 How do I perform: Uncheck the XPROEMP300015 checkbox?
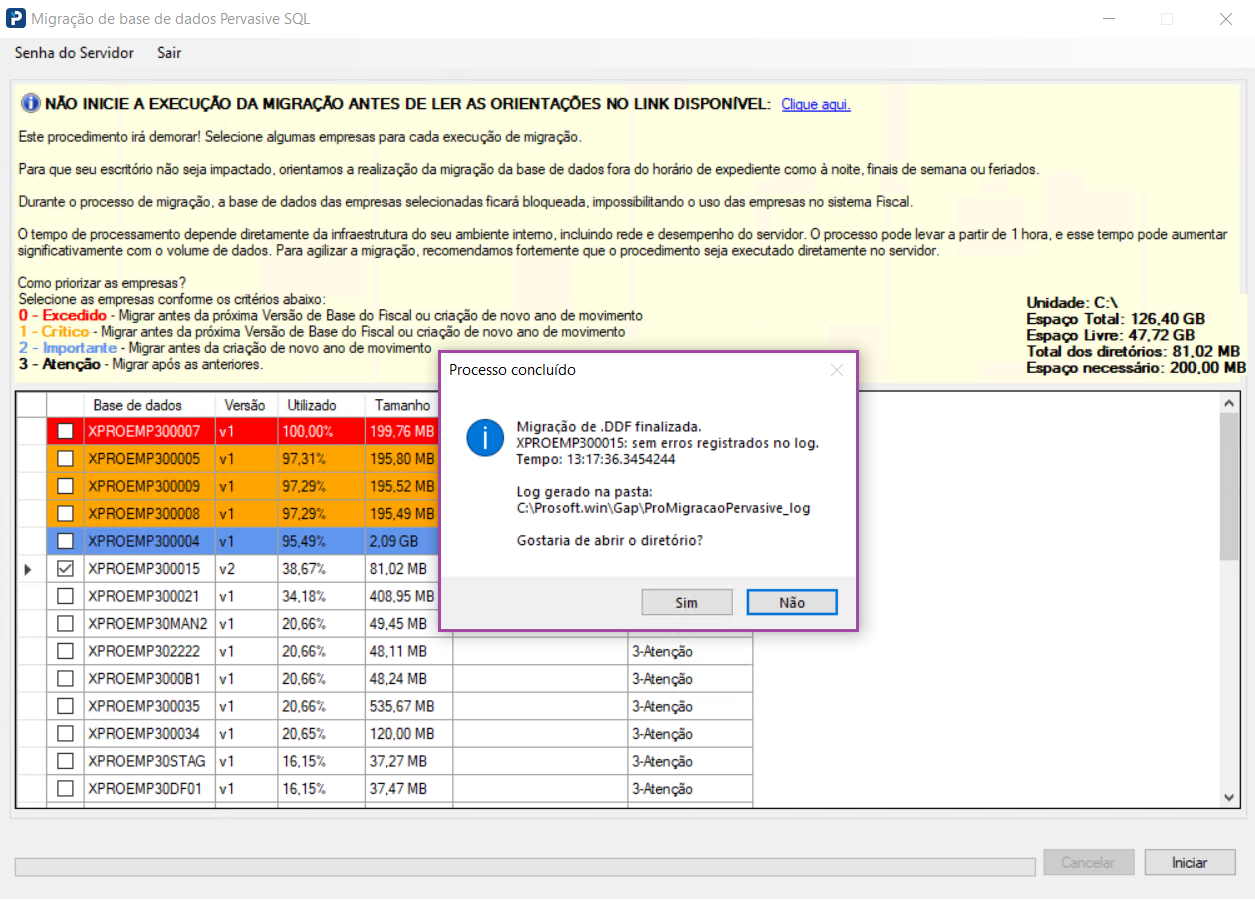coord(65,569)
